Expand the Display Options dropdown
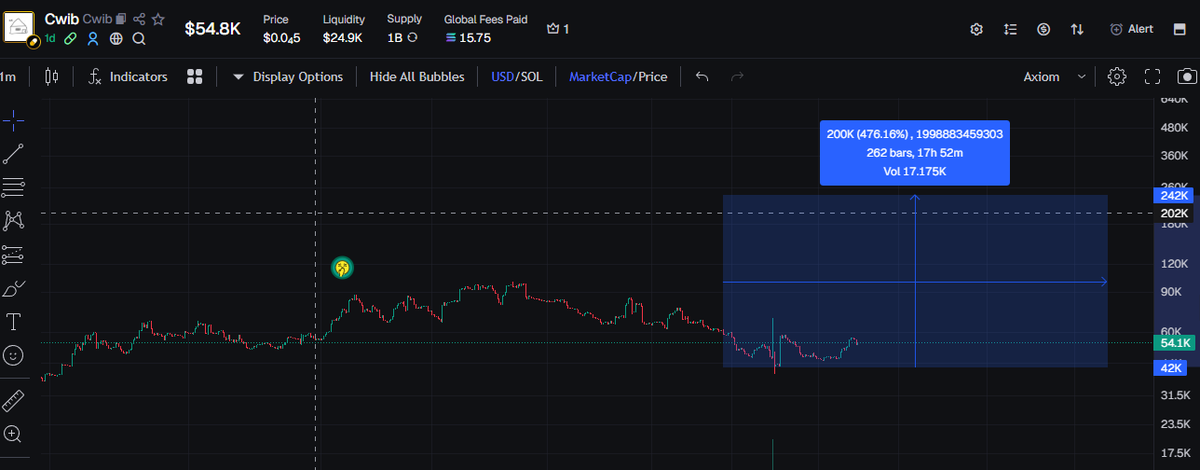The width and height of the screenshot is (1200, 470). [x=288, y=76]
